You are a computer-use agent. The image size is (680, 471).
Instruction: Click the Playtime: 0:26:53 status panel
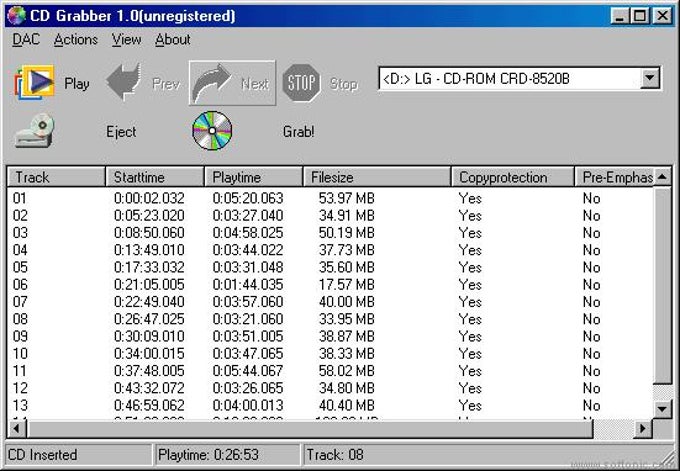tap(228, 455)
